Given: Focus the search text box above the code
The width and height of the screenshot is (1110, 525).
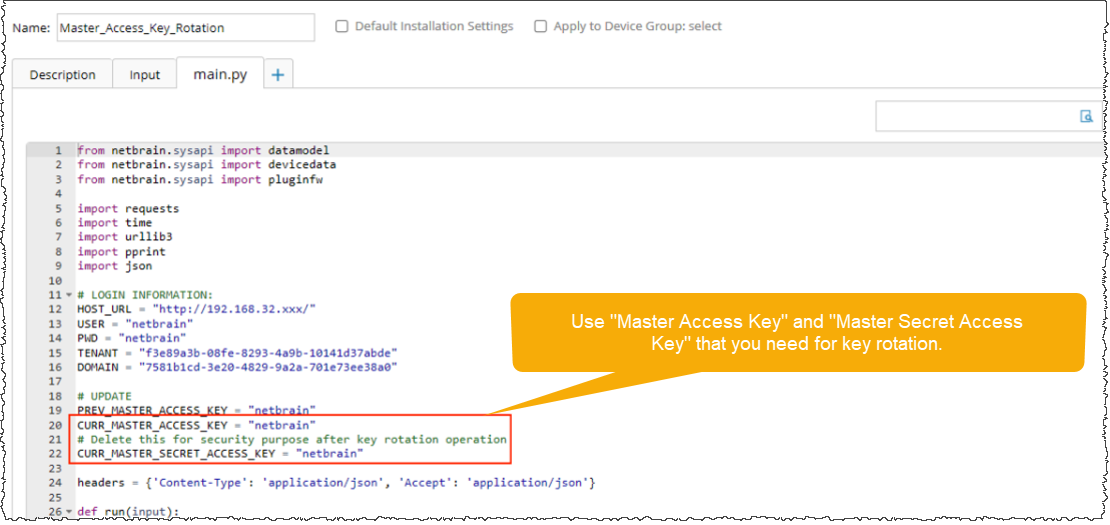Looking at the screenshot, I should [975, 116].
